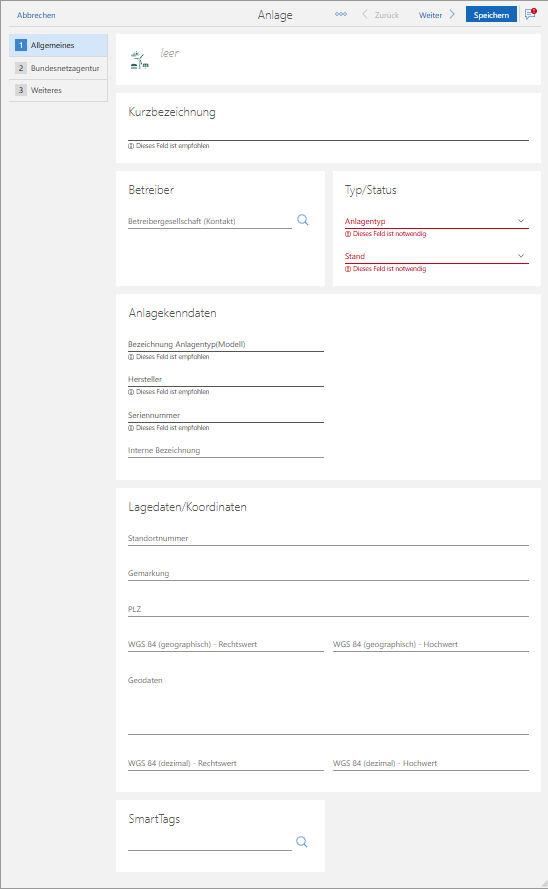Screen dimensions: 548x889
Task: Click the search icon in SmartTags
Action: click(301, 842)
